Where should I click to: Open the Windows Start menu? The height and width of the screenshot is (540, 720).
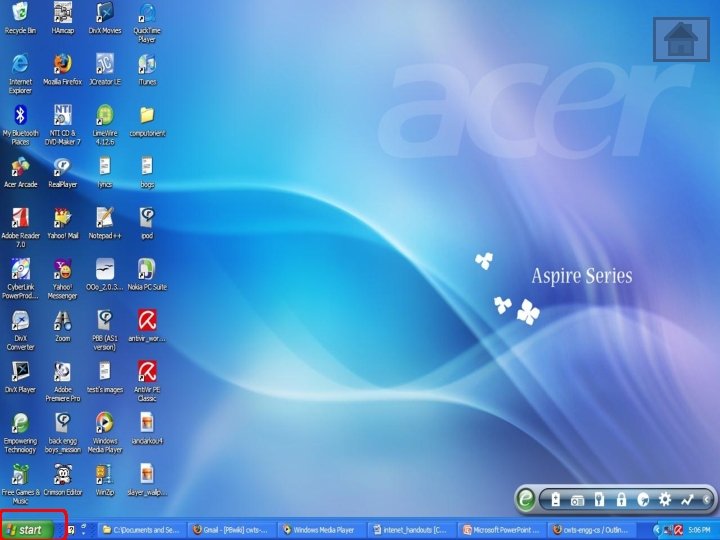tap(28, 530)
